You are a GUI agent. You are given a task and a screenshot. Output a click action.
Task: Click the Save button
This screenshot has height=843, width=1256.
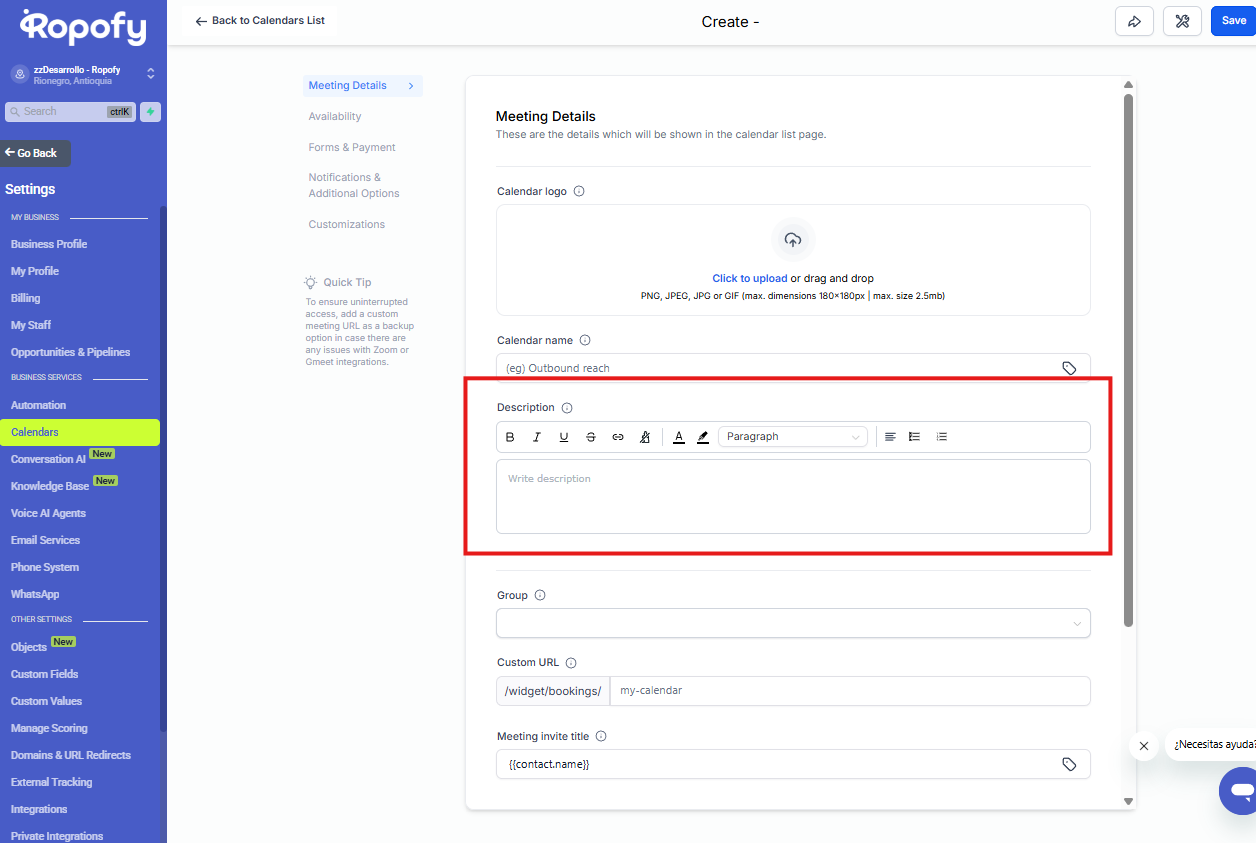tap(1233, 21)
